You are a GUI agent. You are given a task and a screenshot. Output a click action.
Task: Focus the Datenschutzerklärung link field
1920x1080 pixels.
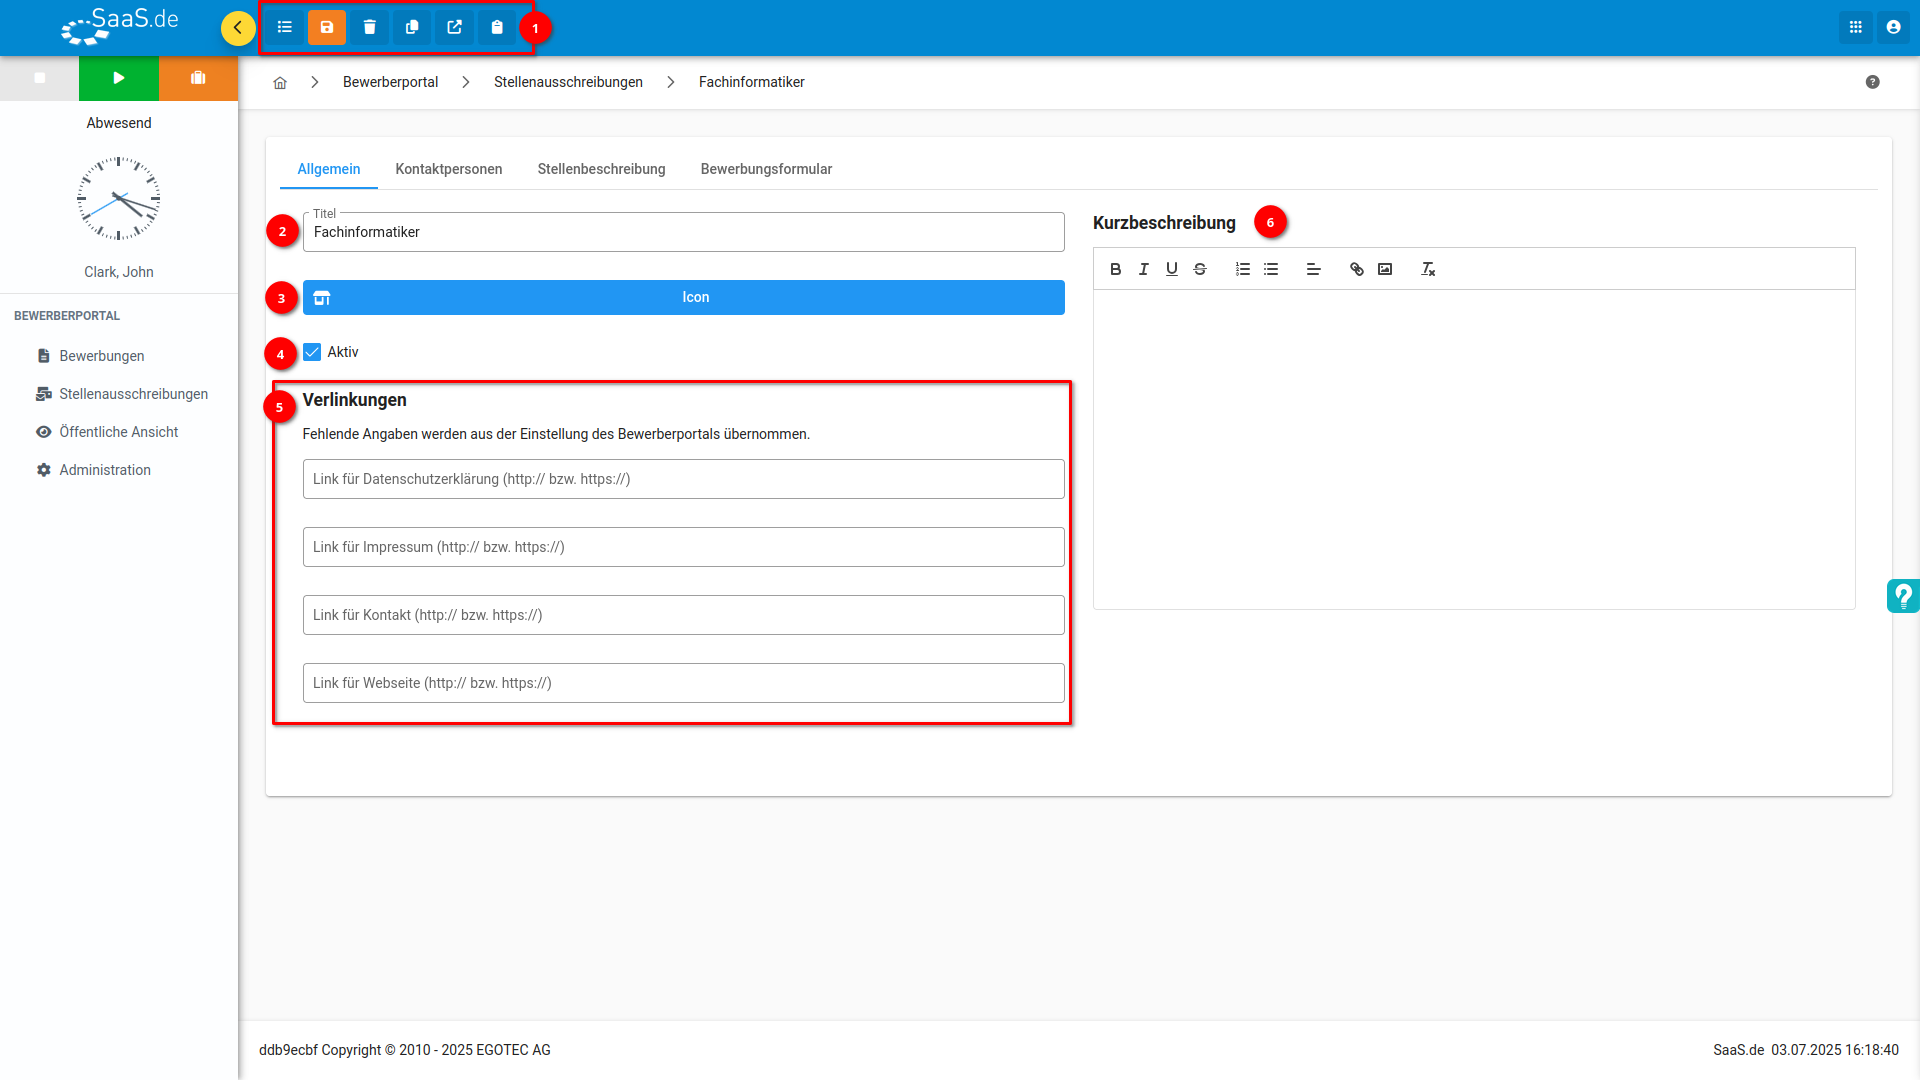[684, 479]
